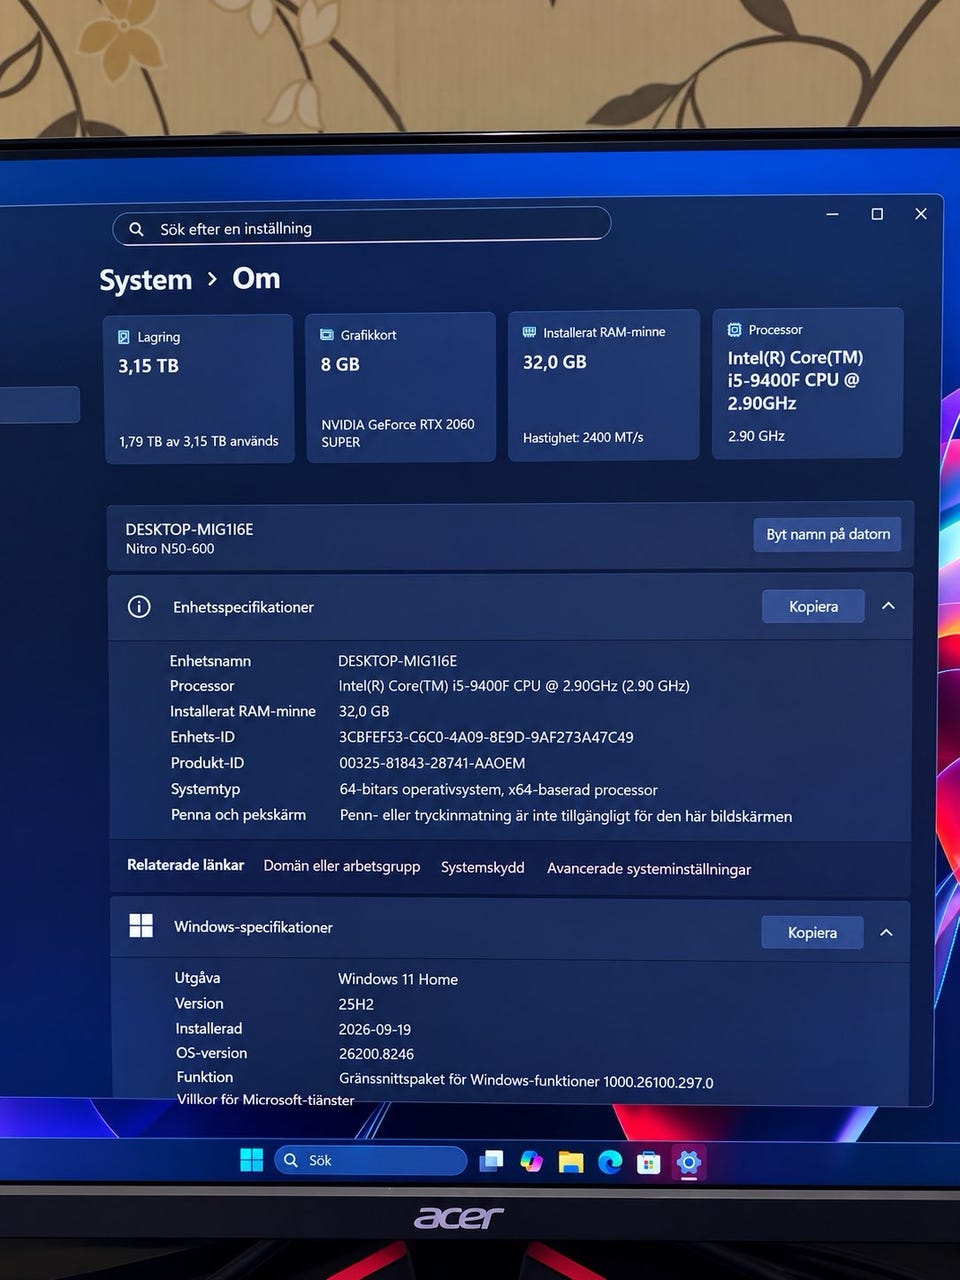This screenshot has width=960, height=1280.
Task: Select the Nitro N50-600 model text
Action: [x=170, y=549]
